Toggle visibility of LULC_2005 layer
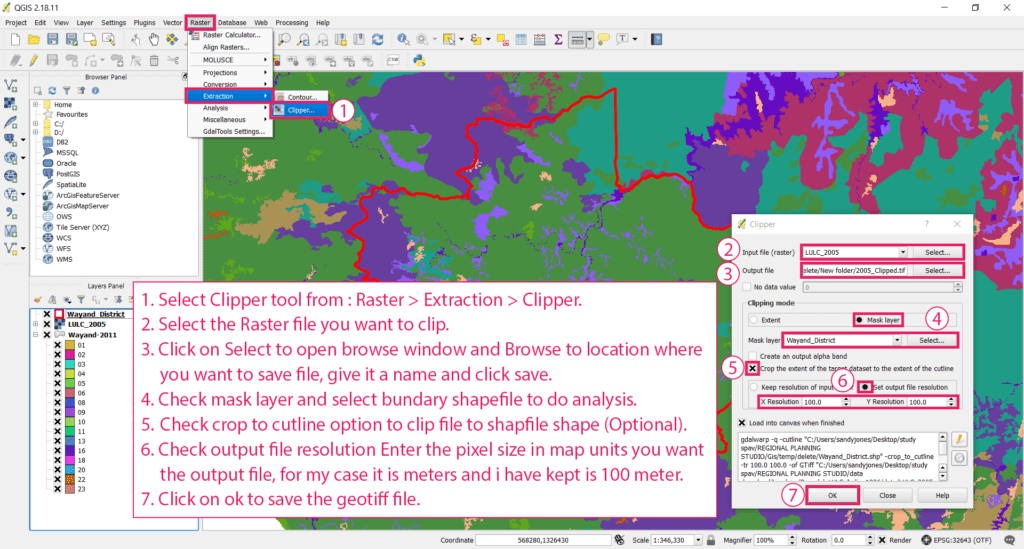Screen dimensions: 1024x549 47,324
